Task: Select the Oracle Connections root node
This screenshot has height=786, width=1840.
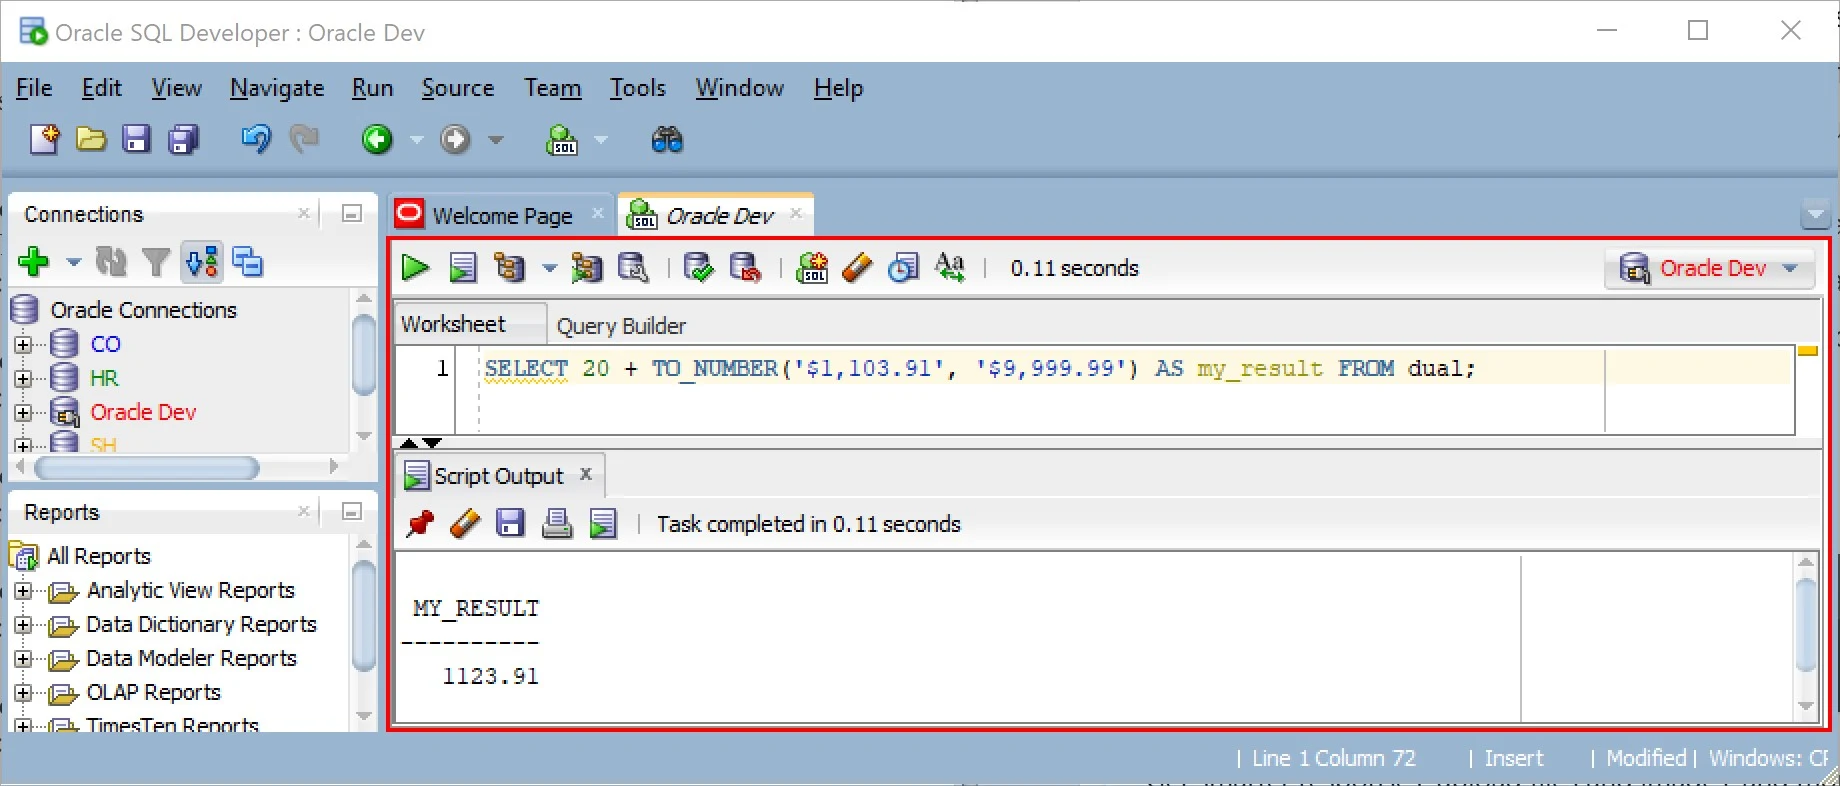Action: tap(144, 310)
